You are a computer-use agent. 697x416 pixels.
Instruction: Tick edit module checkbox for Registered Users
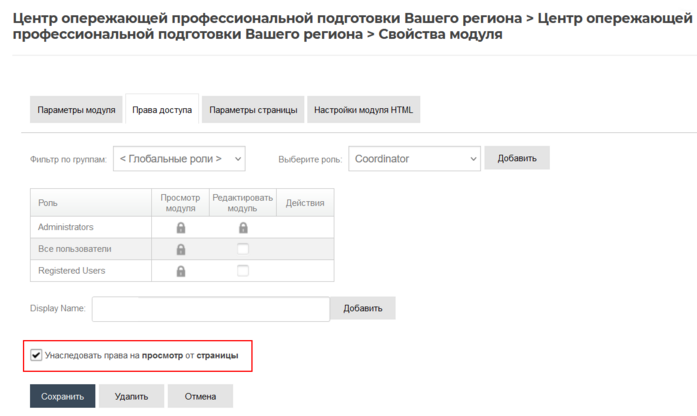coord(243,271)
